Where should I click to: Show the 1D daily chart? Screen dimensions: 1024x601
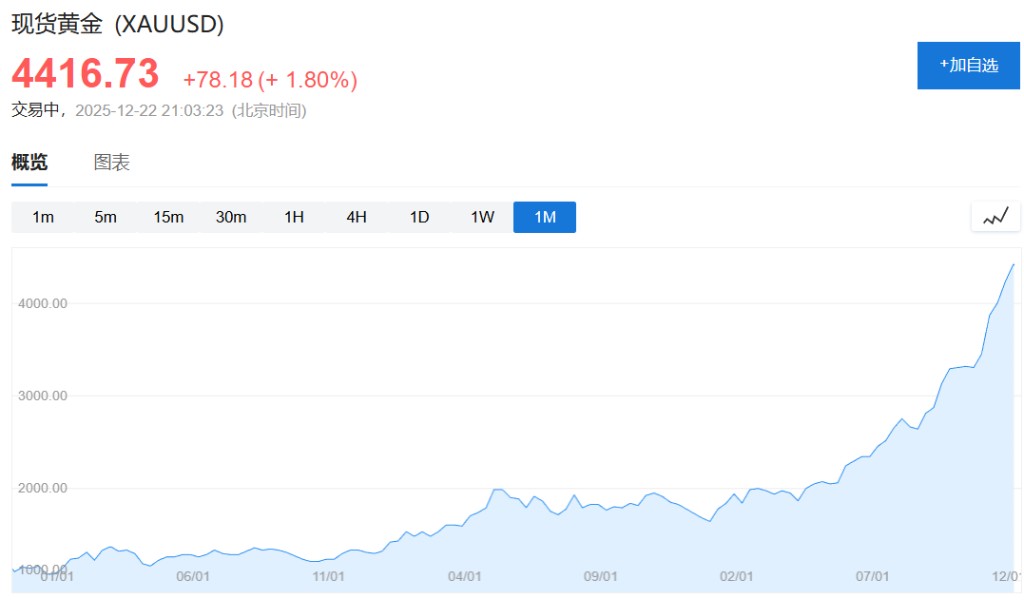click(x=419, y=217)
